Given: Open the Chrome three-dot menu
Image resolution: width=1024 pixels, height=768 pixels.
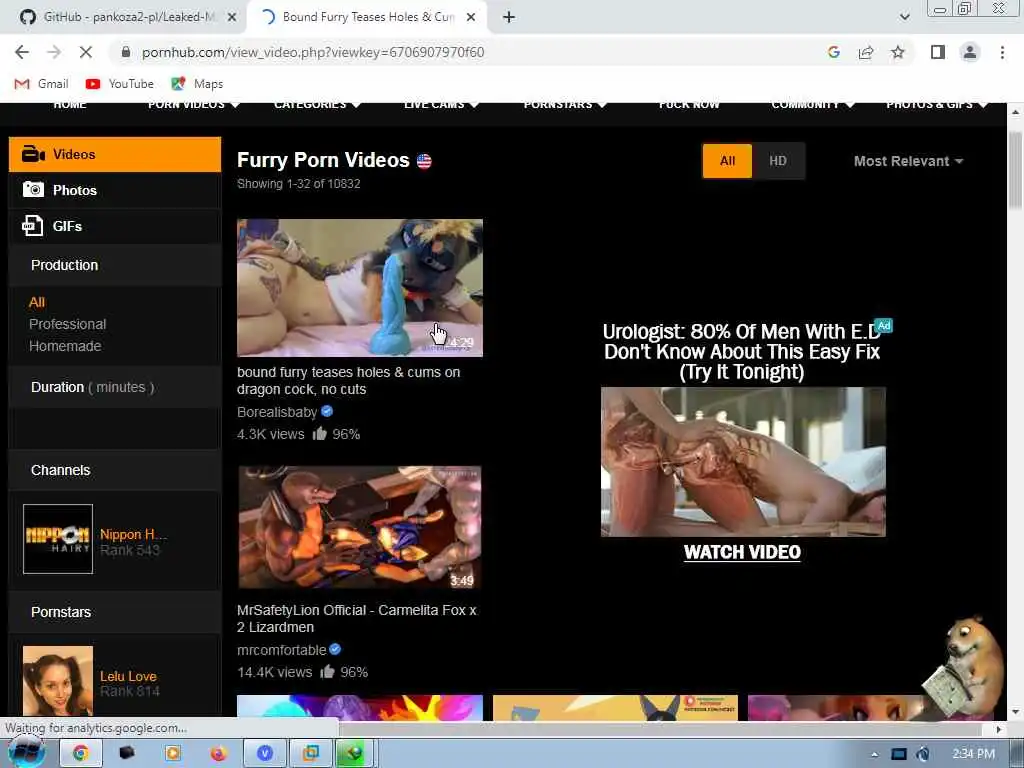Looking at the screenshot, I should click(x=1002, y=52).
